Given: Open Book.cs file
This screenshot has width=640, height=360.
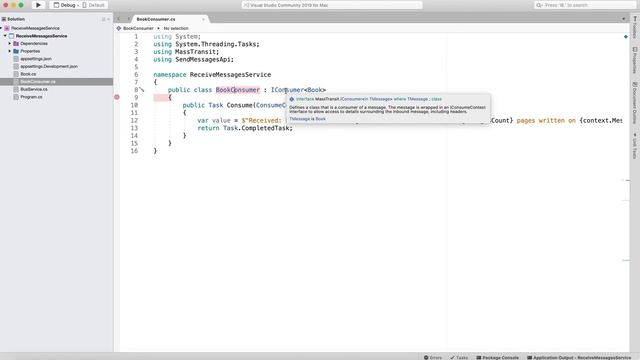Looking at the screenshot, I should [28, 74].
